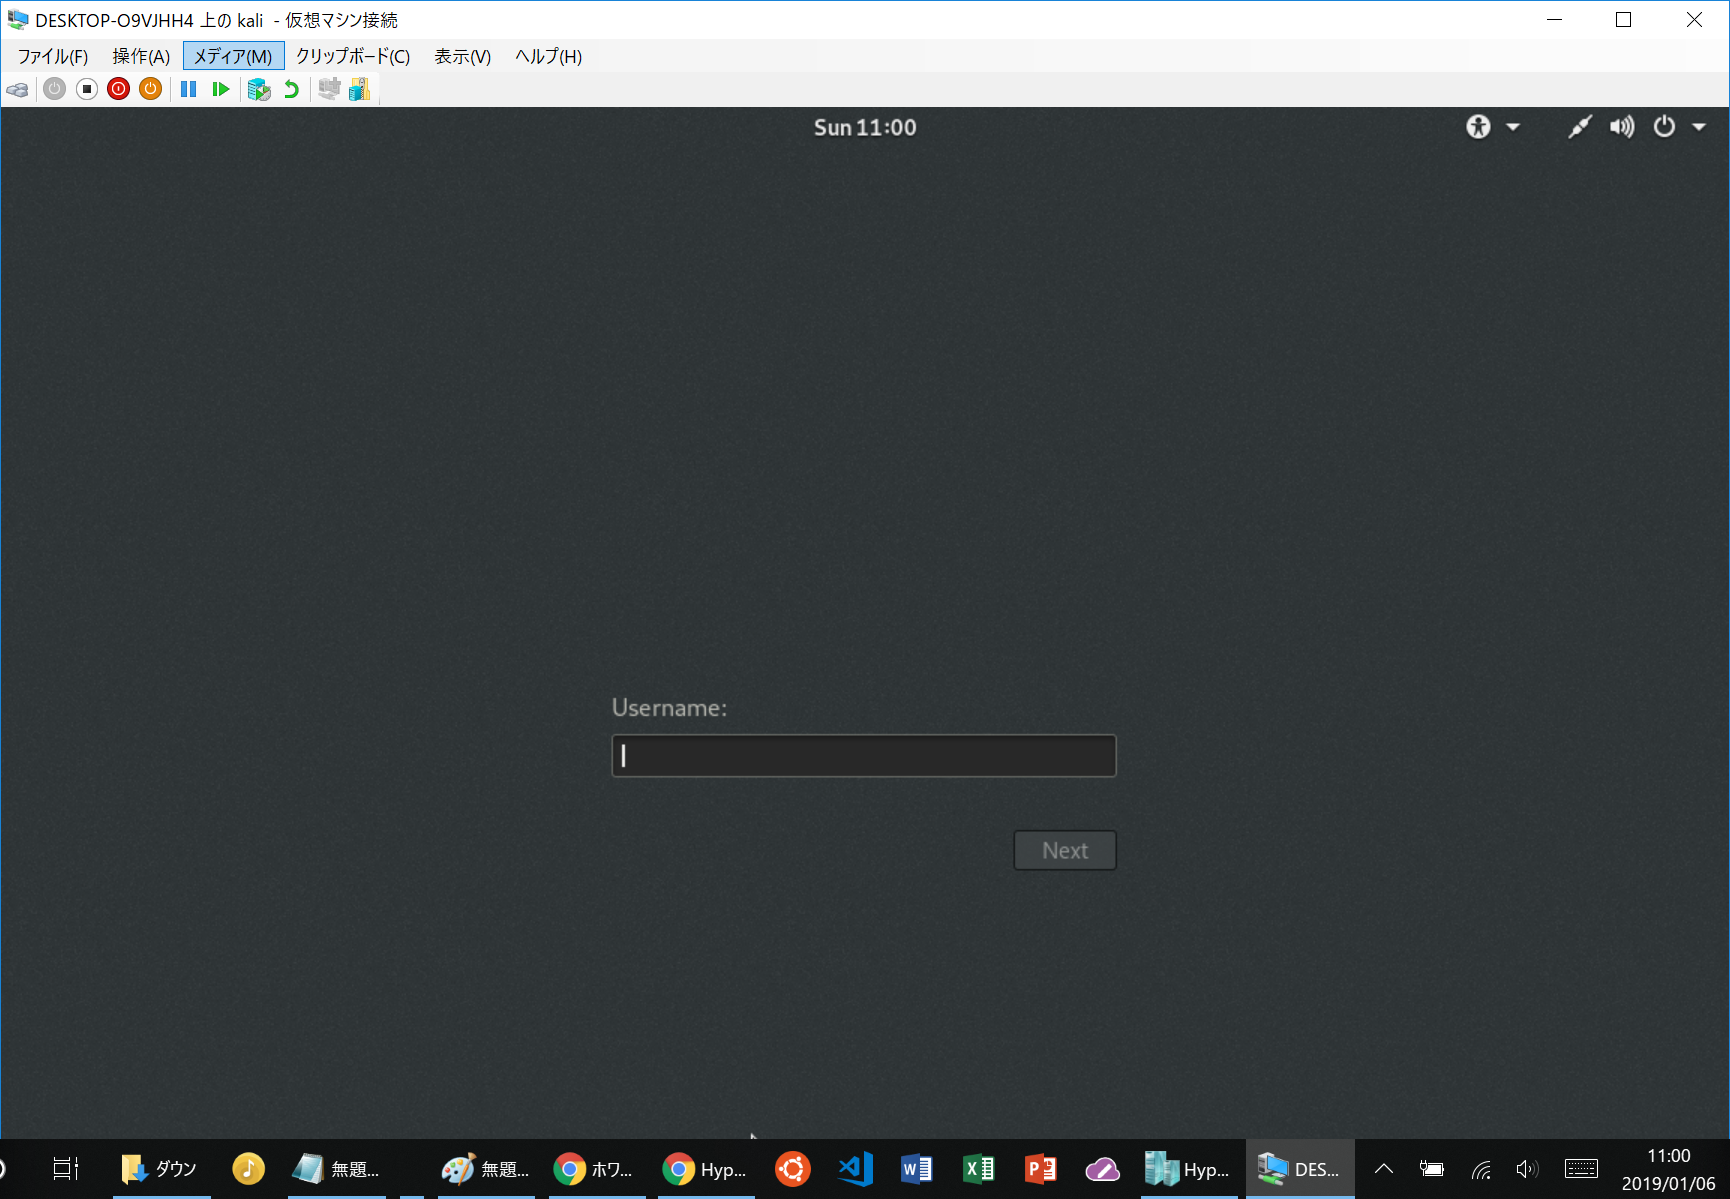
Task: Click the Share (zip folder) toolbar icon
Action: click(360, 90)
